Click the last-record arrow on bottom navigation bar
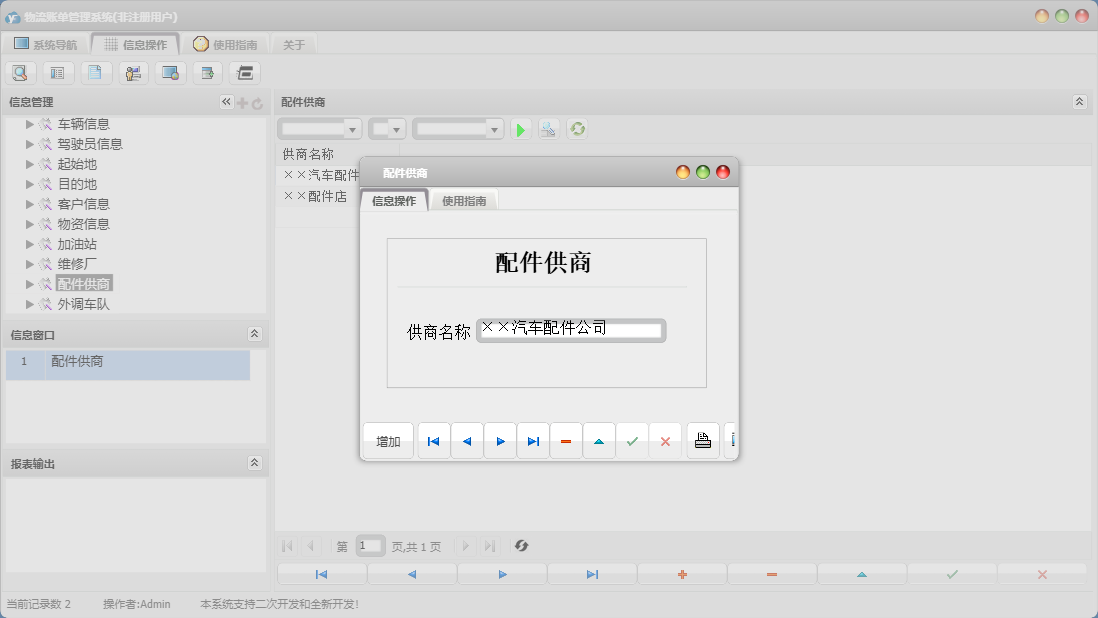This screenshot has width=1098, height=618. 592,573
